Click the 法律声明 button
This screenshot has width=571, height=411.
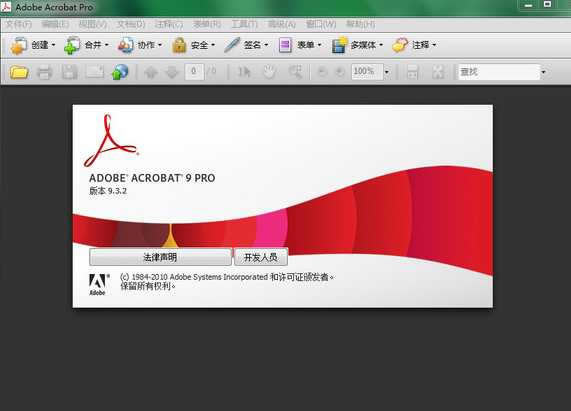(x=160, y=257)
